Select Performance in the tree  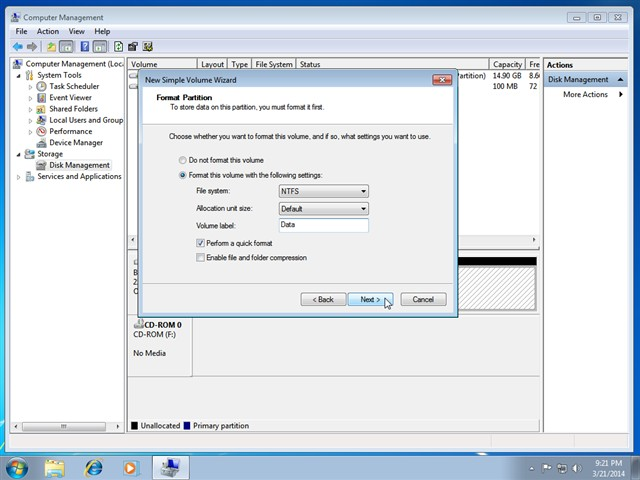pos(71,131)
